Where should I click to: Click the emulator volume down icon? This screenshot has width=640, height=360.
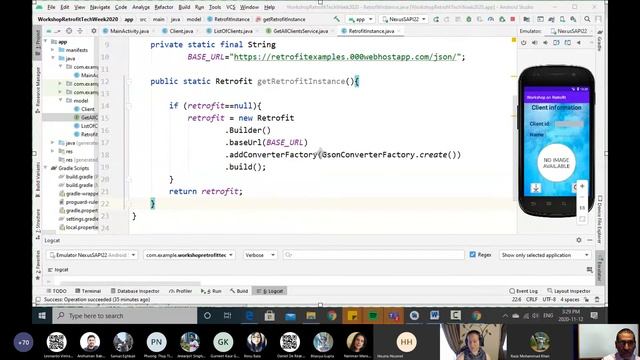545,42
